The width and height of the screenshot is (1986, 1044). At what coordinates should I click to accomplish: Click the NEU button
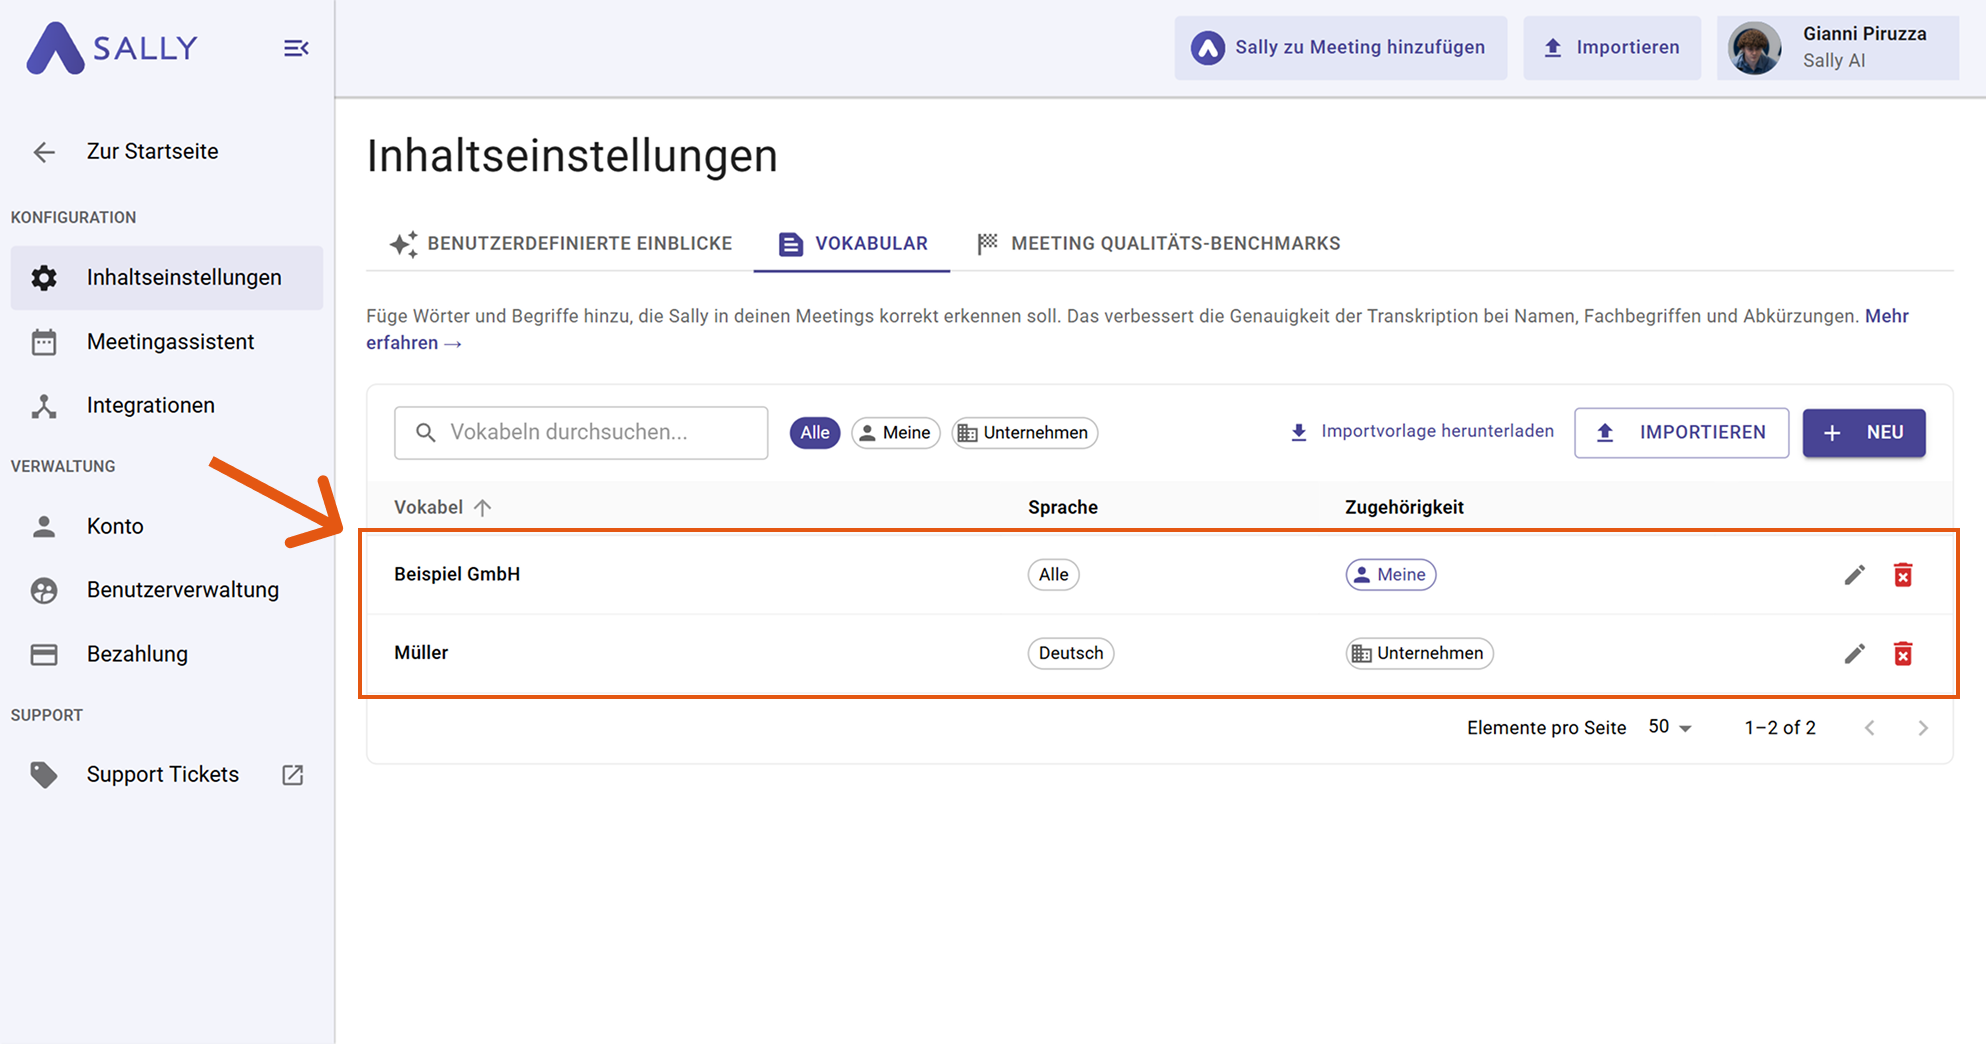pyautogui.click(x=1863, y=433)
